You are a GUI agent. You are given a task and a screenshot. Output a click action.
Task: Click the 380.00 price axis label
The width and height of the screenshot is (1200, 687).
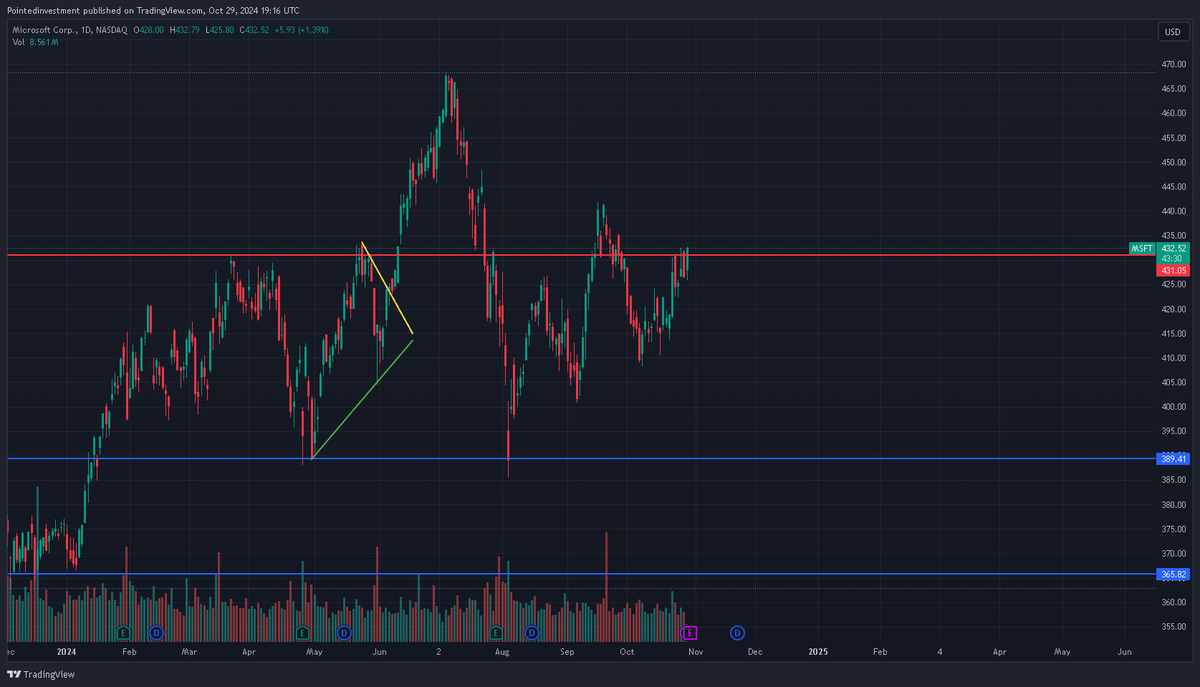(1172, 505)
